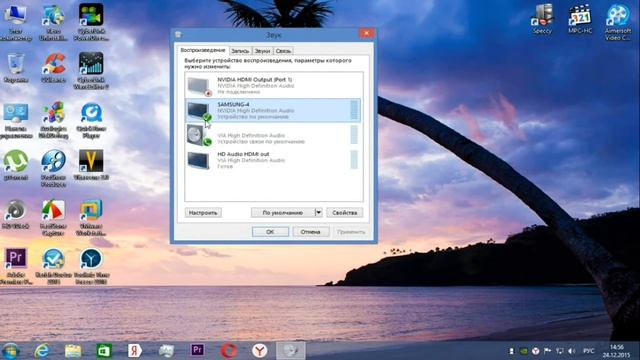The image size is (640, 360).
Task: Launch Internet Explorer from the taskbar
Action: [x=42, y=351]
